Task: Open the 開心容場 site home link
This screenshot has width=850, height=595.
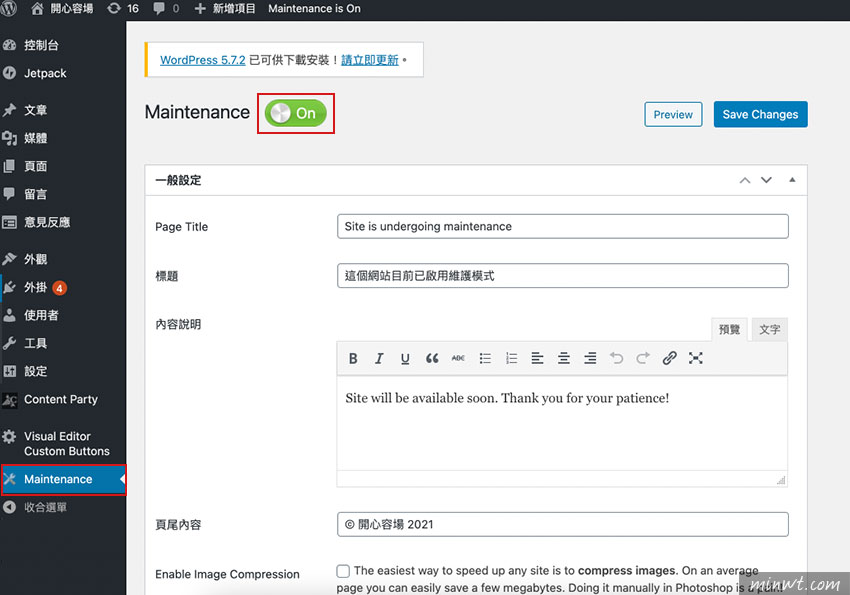Action: pos(62,9)
